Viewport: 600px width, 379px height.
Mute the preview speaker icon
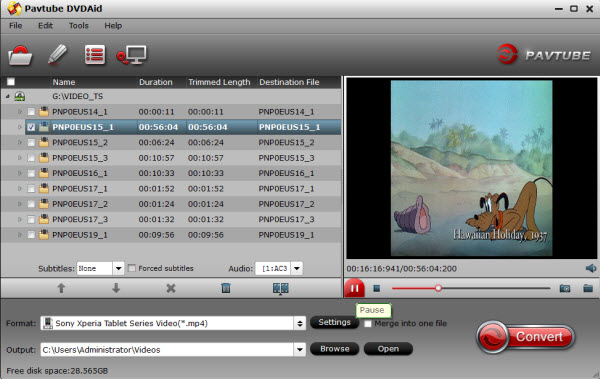tap(591, 268)
